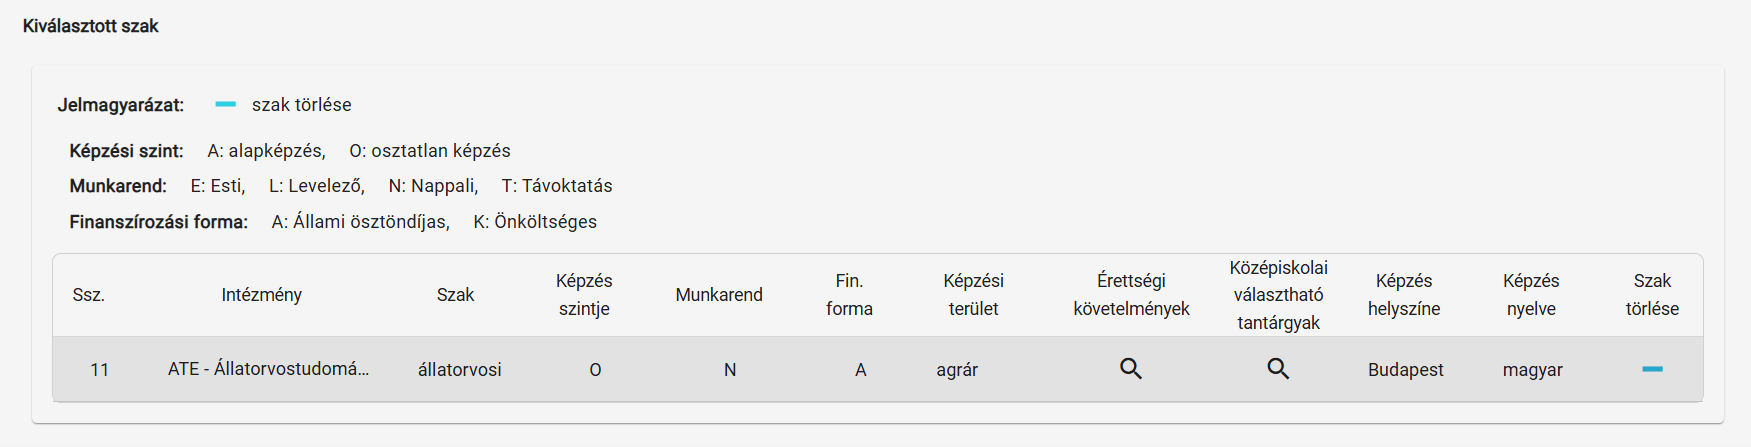Click the Ssz. column header
This screenshot has height=447, width=1751.
point(89,295)
